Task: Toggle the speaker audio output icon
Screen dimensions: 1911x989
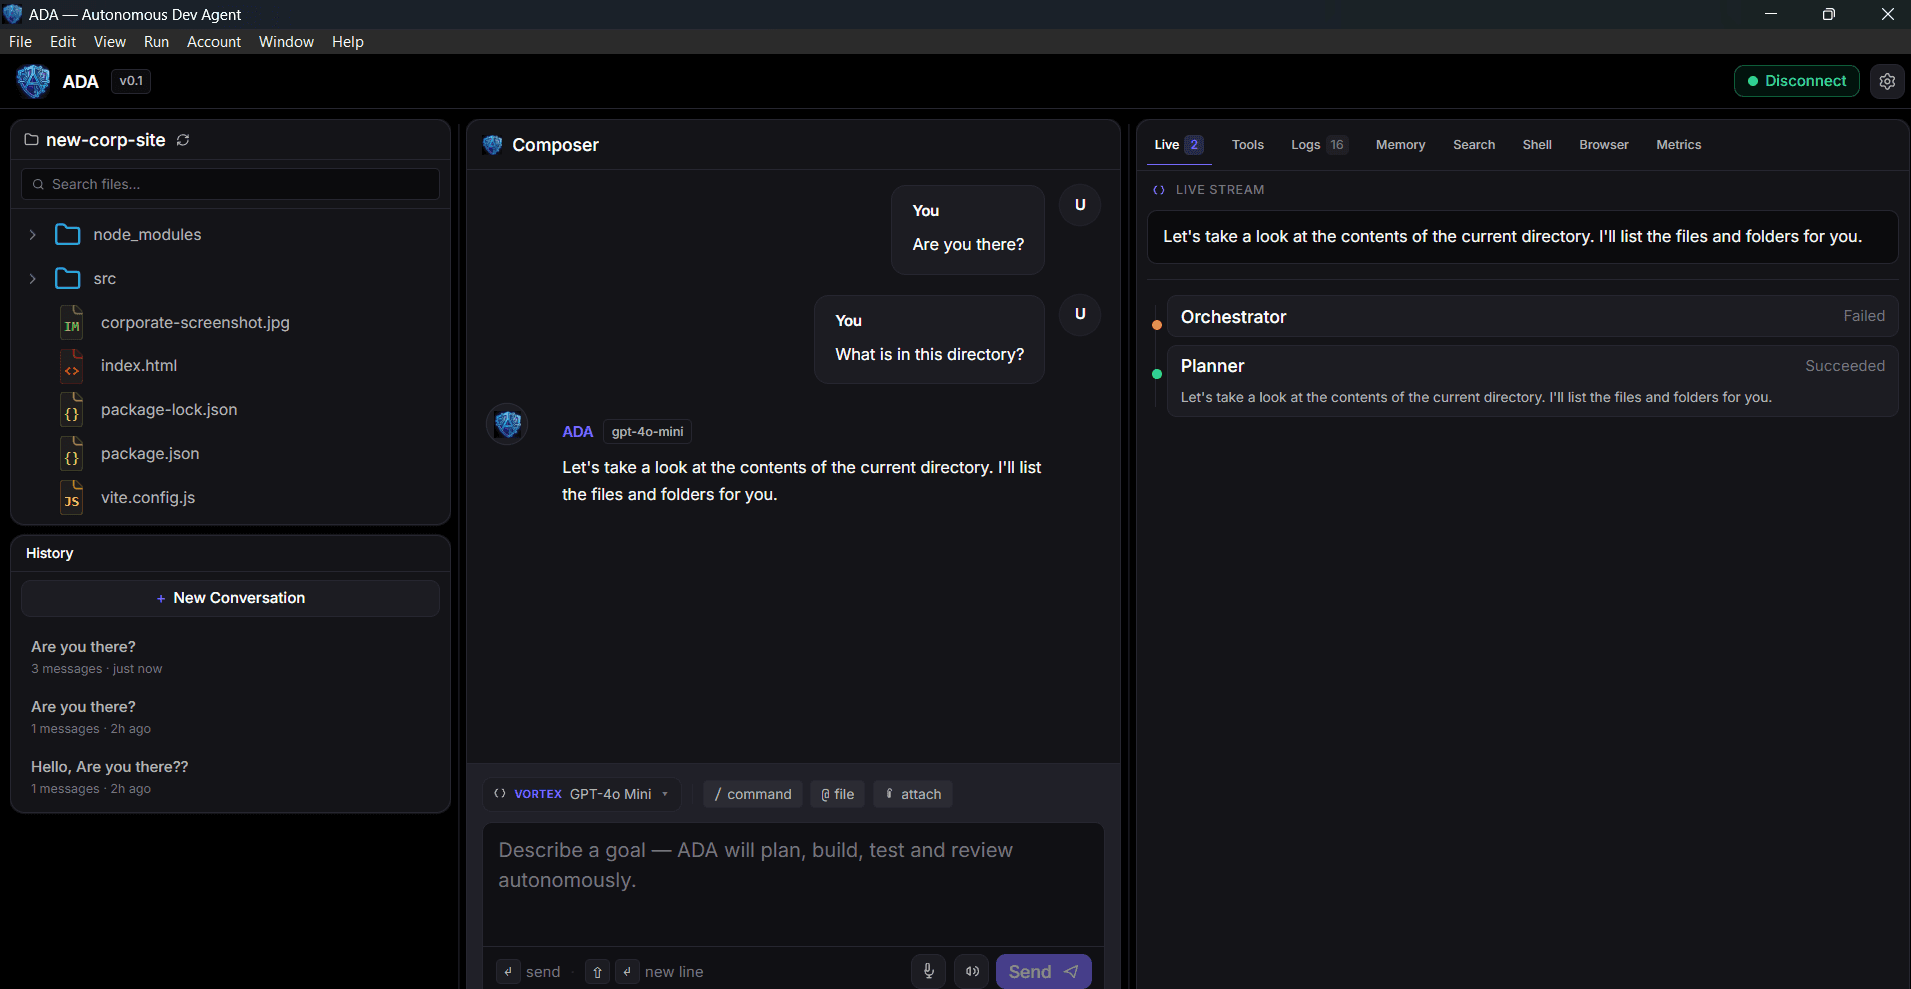Action: [x=971, y=971]
